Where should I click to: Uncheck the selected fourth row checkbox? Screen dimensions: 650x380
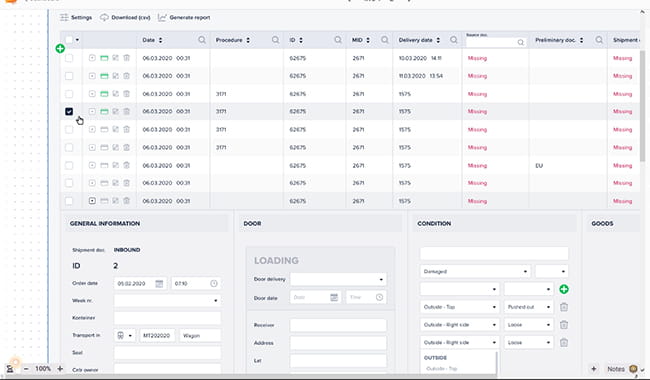[69, 111]
